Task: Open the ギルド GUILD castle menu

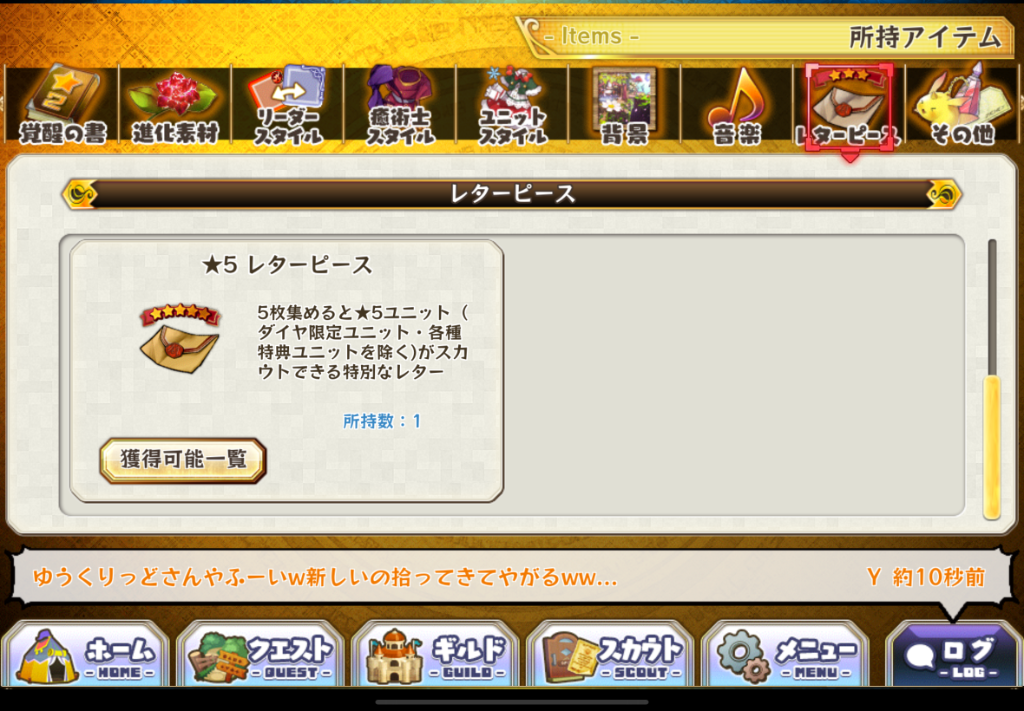Action: [x=435, y=654]
